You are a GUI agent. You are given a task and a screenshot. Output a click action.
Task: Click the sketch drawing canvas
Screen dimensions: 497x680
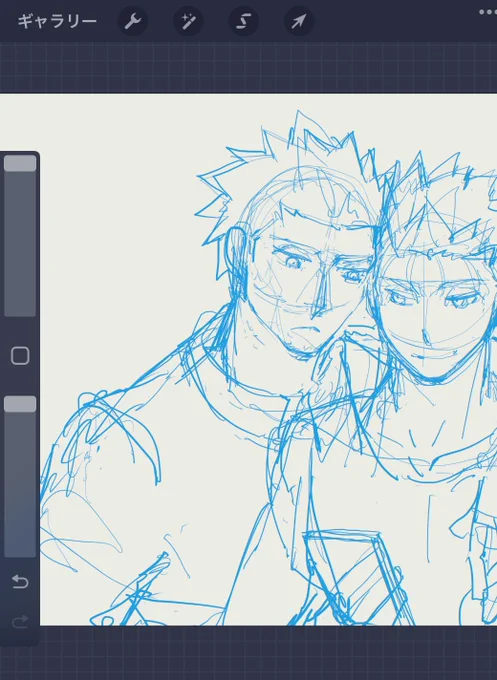pyautogui.click(x=268, y=360)
